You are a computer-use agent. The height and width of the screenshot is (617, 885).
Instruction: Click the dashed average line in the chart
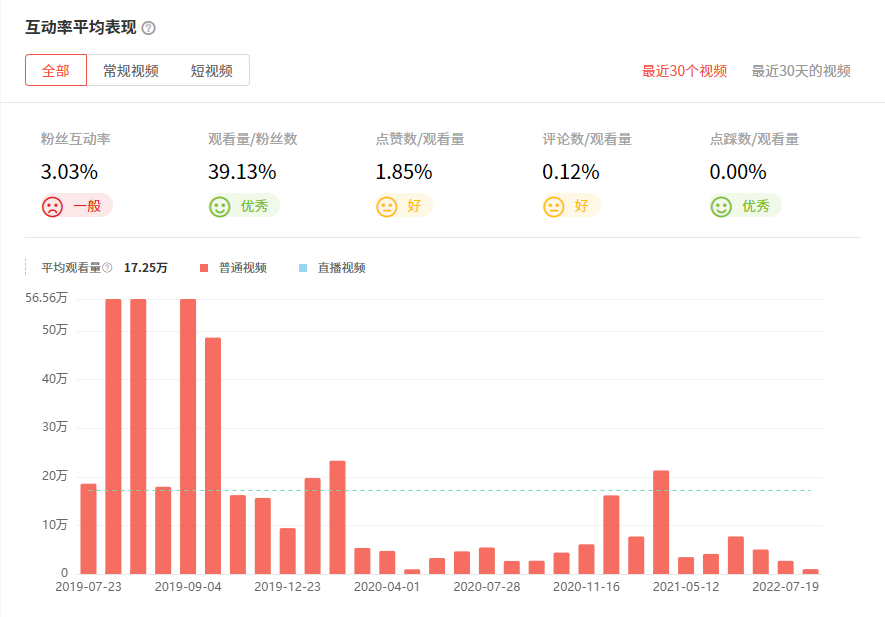click(450, 489)
